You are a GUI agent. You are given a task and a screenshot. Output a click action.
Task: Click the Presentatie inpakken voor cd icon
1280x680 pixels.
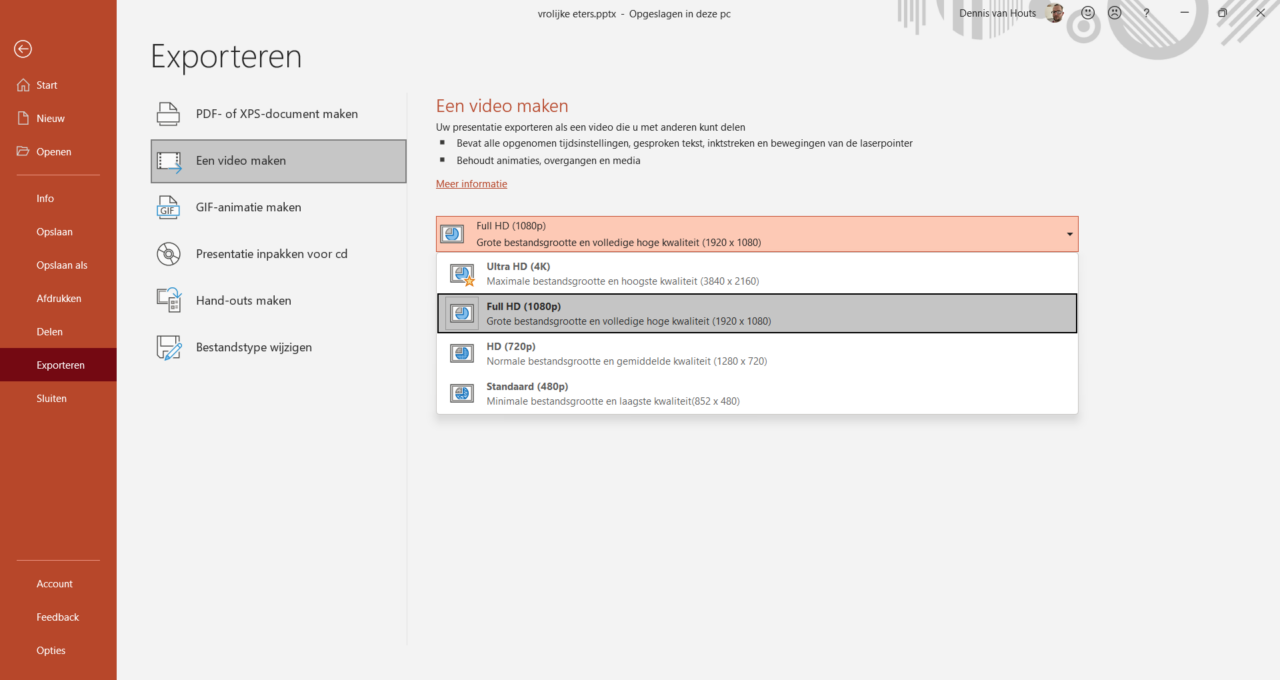point(168,253)
